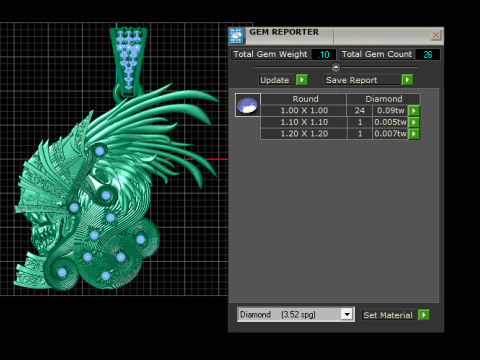Open the Diamond (3.52 spg) material dropdown

pos(296,314)
